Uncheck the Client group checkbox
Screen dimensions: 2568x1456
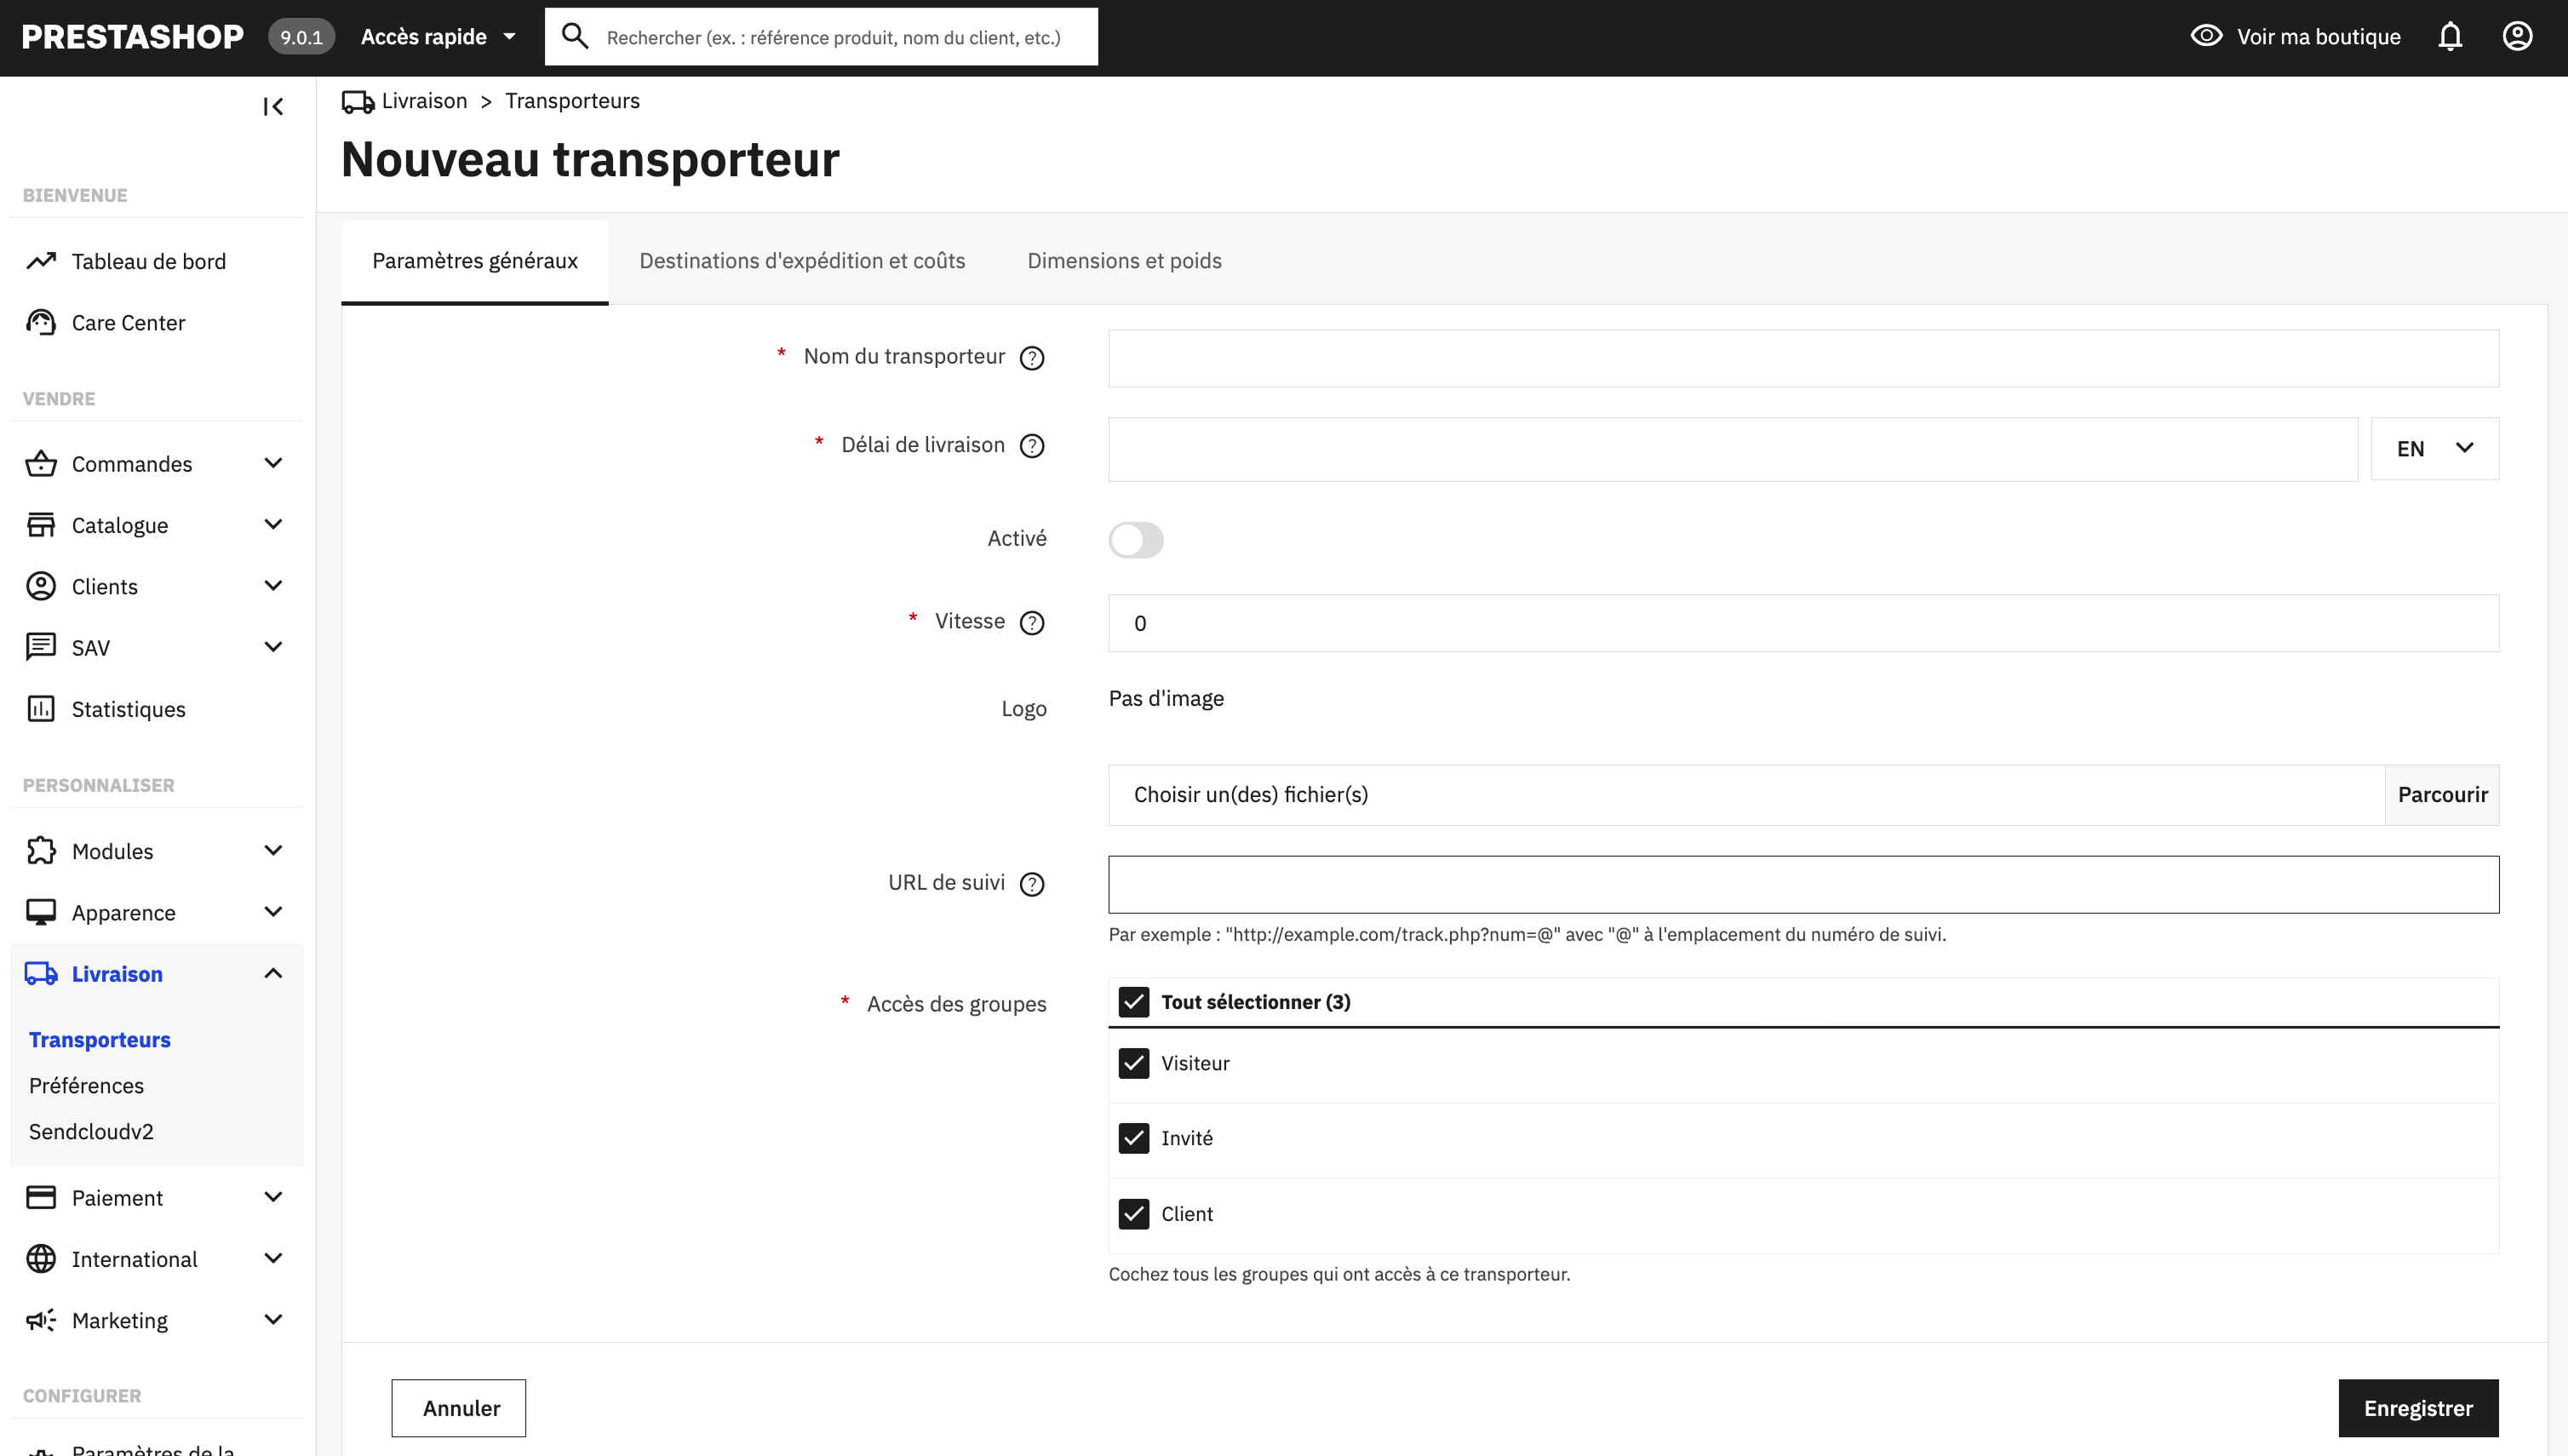[x=1134, y=1214]
